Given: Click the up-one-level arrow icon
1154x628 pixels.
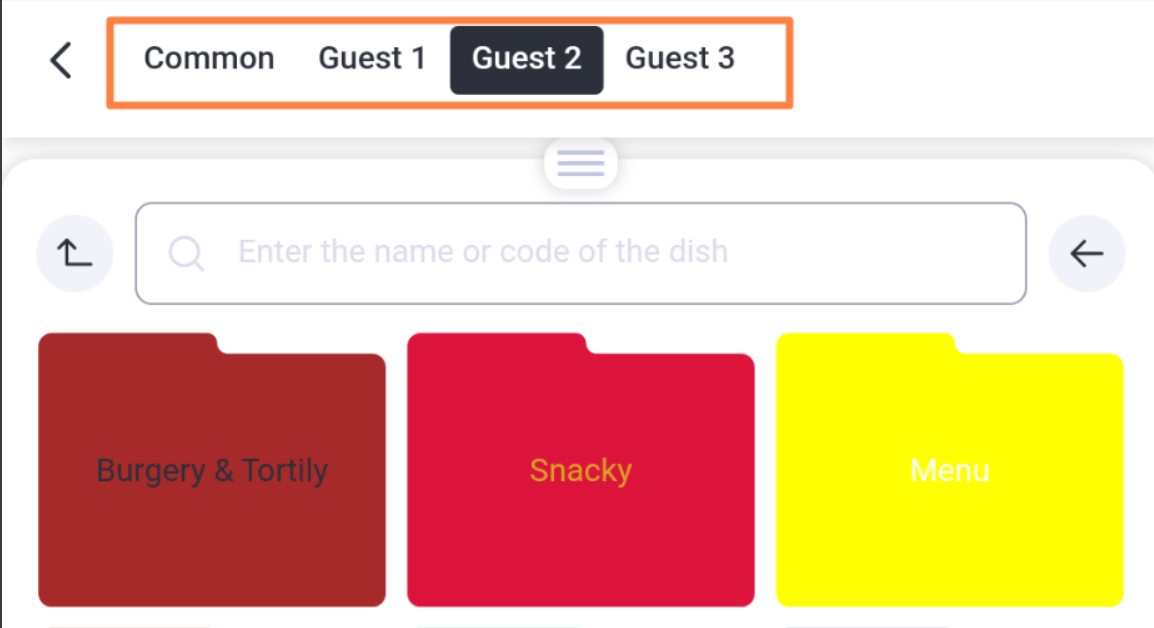Looking at the screenshot, I should [74, 253].
